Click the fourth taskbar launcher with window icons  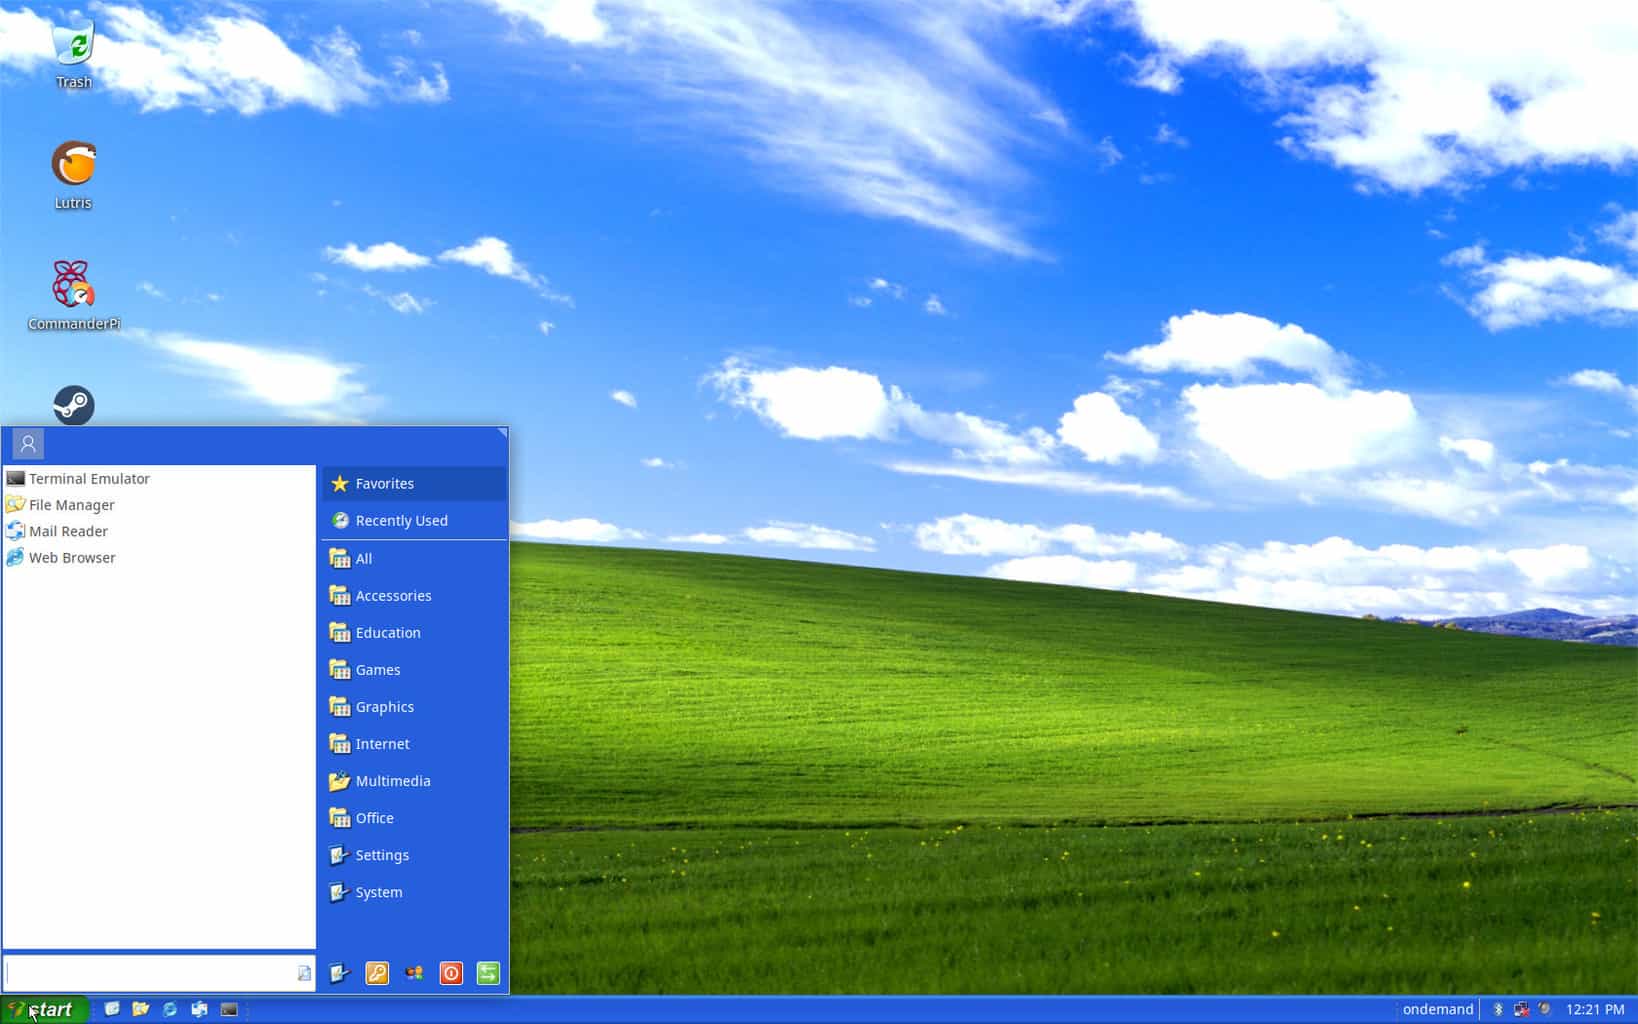[x=199, y=1010]
